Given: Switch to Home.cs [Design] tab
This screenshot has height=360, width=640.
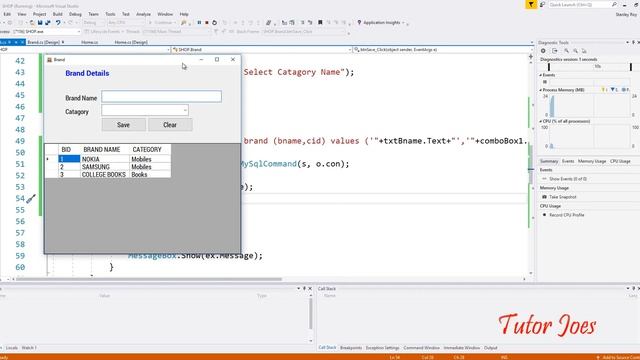Looking at the screenshot, I should pyautogui.click(x=131, y=42).
